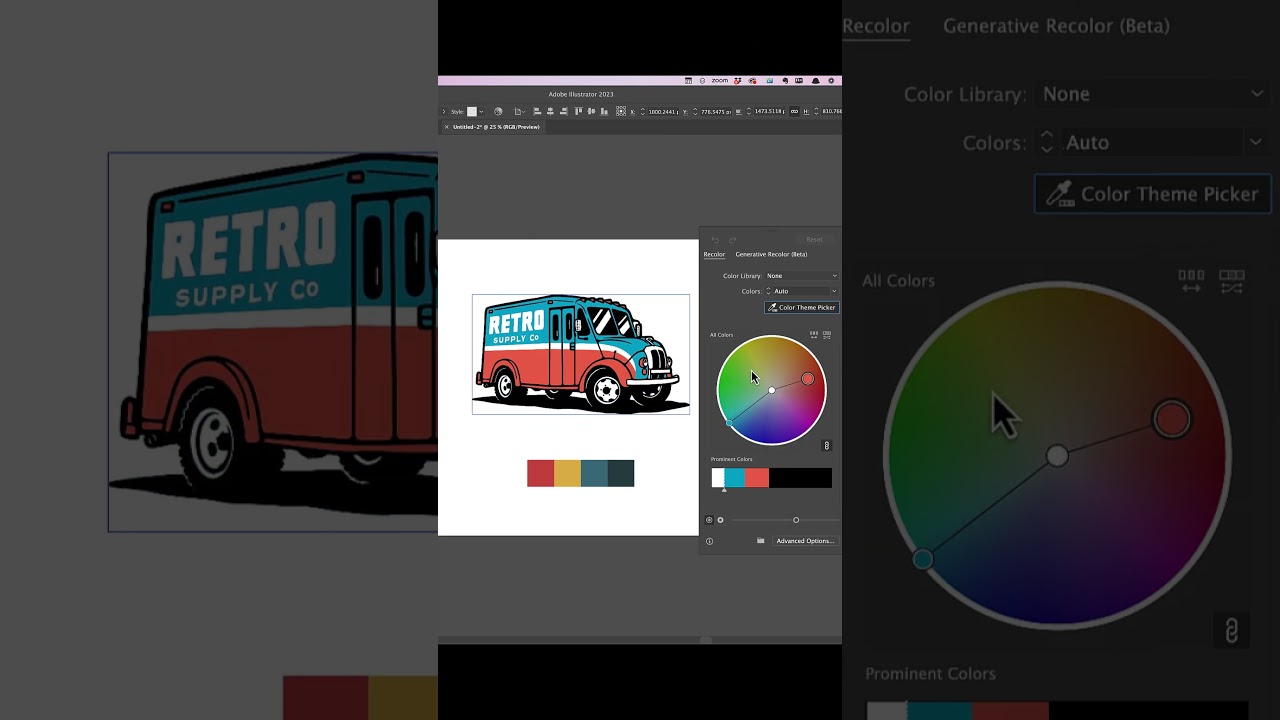This screenshot has width=1280, height=720.
Task: Click Color Theme Picker in enlarged view
Action: pyautogui.click(x=1153, y=194)
